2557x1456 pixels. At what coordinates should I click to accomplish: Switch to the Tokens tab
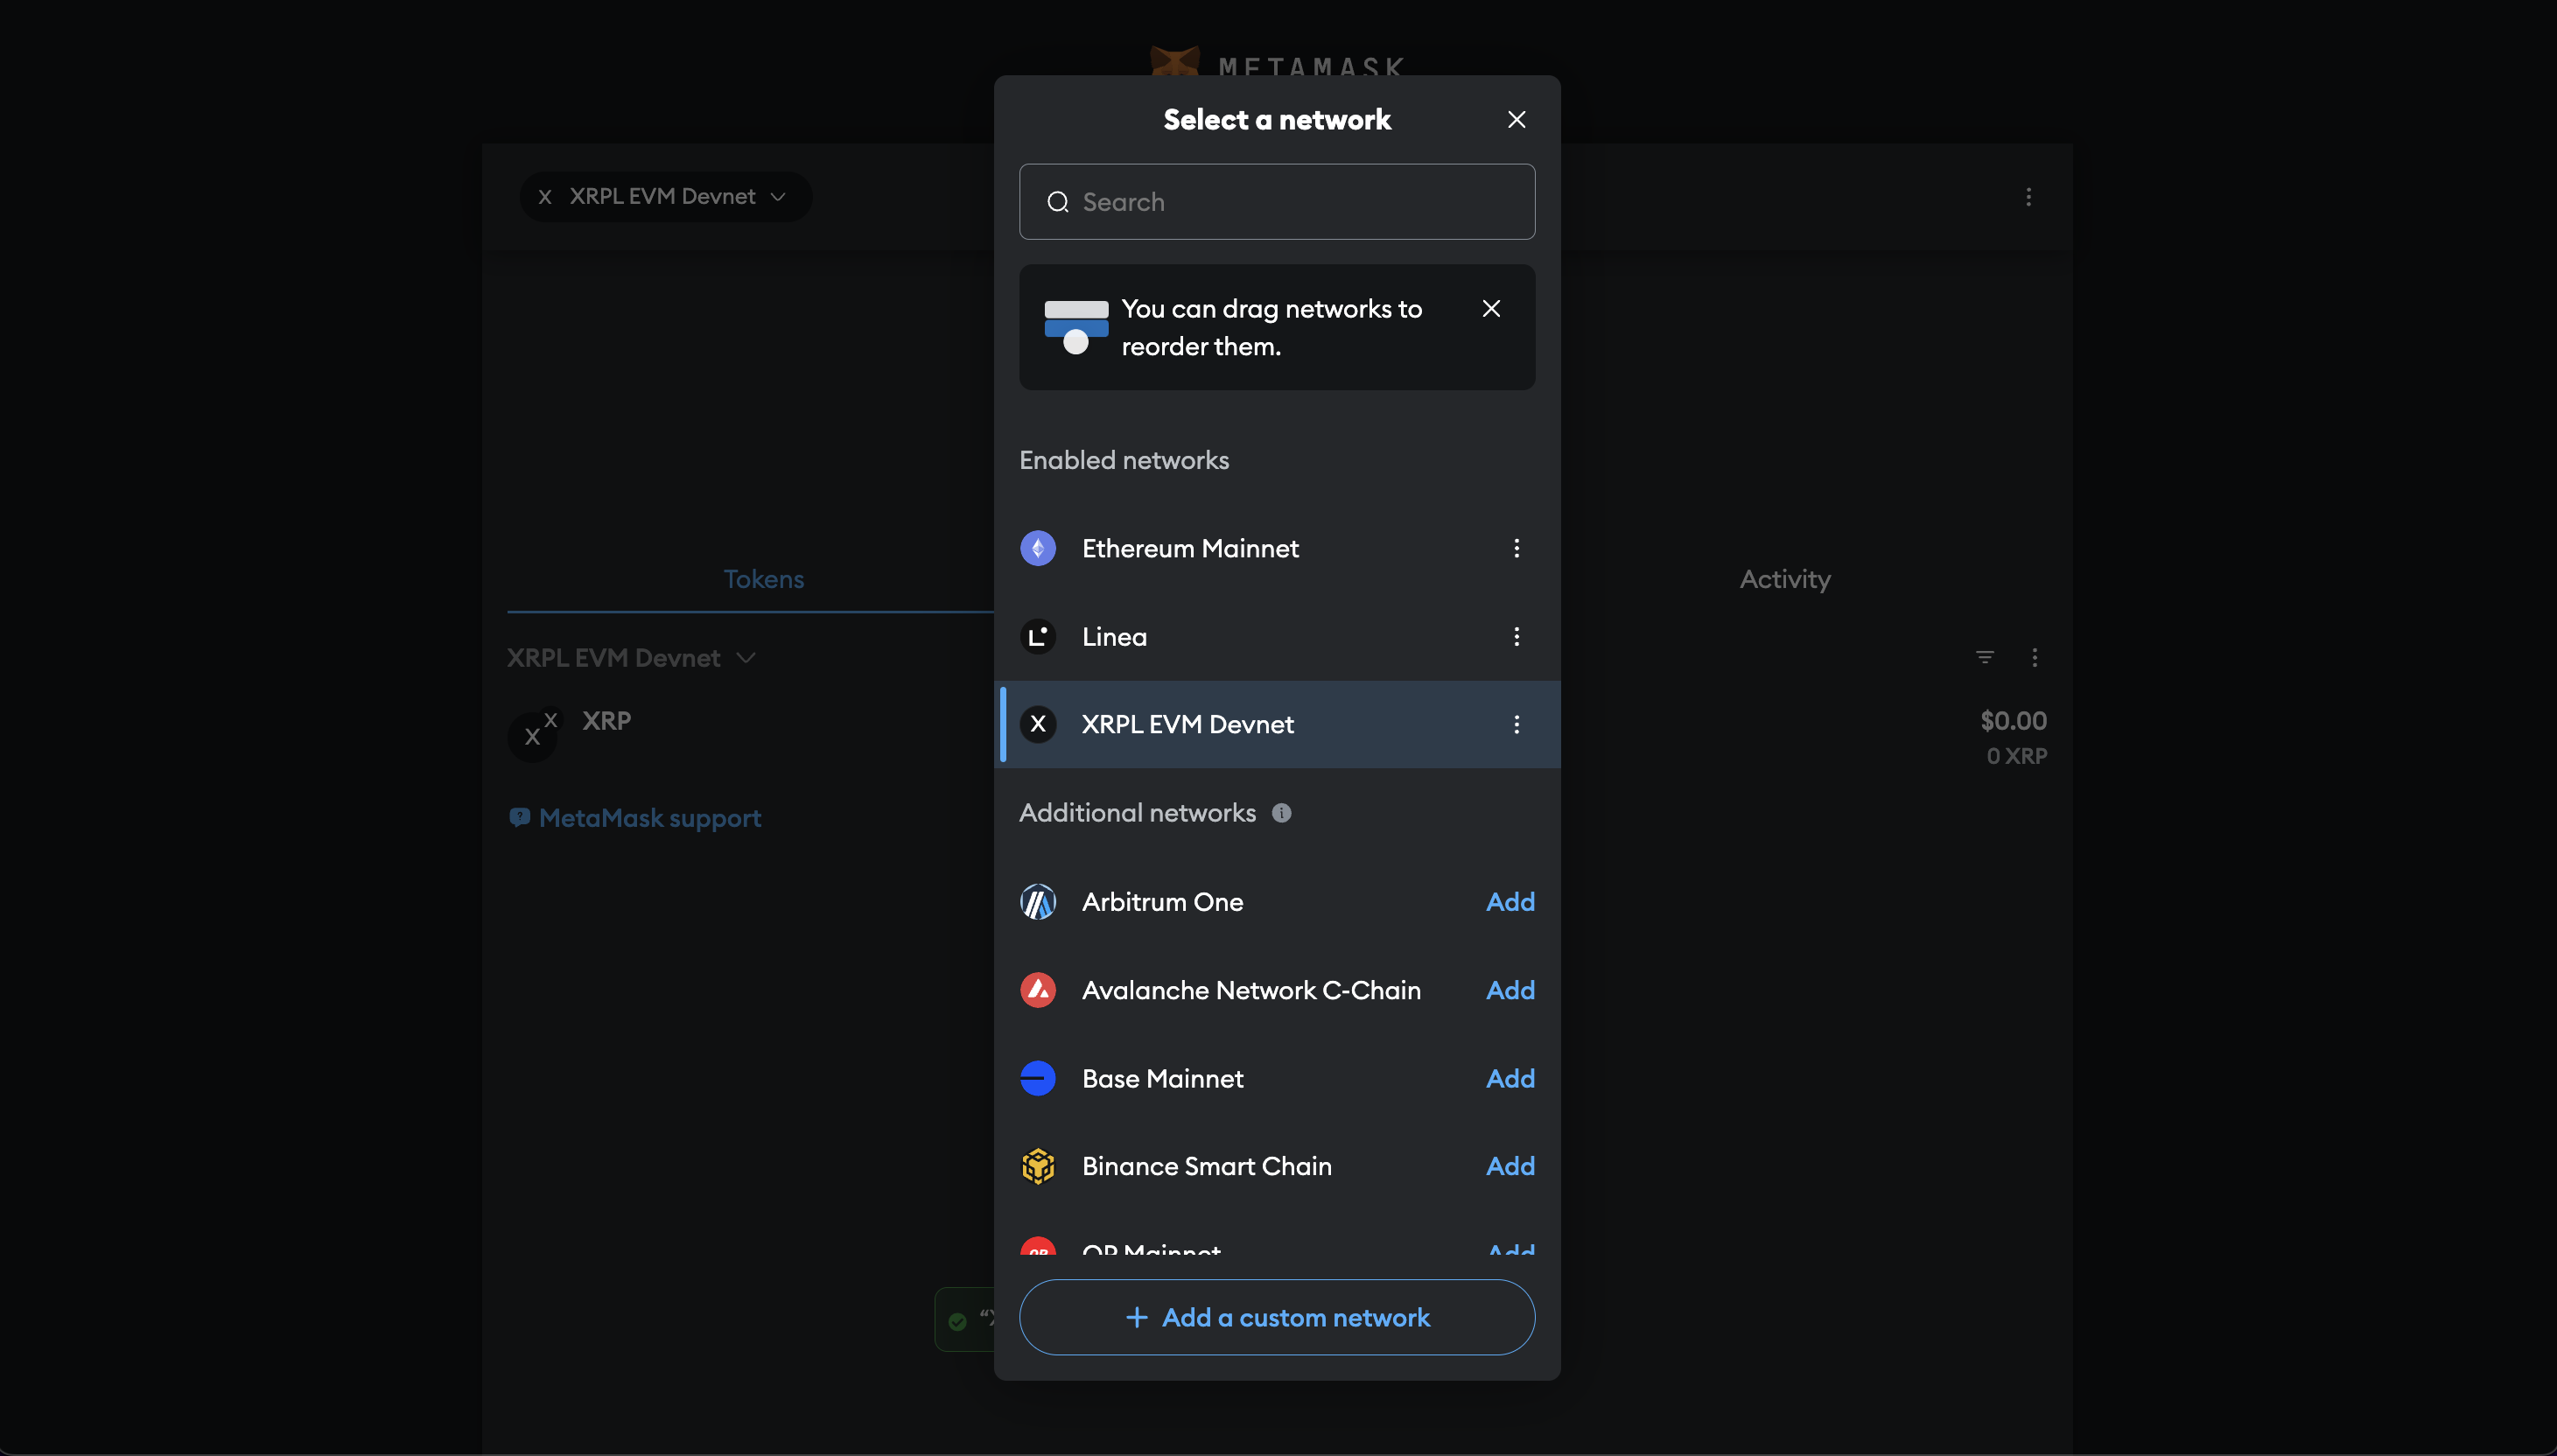click(763, 579)
